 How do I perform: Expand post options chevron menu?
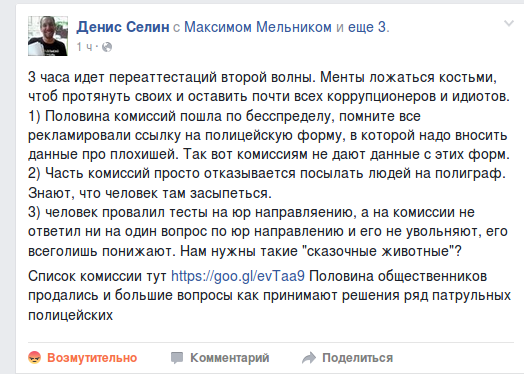[x=509, y=23]
